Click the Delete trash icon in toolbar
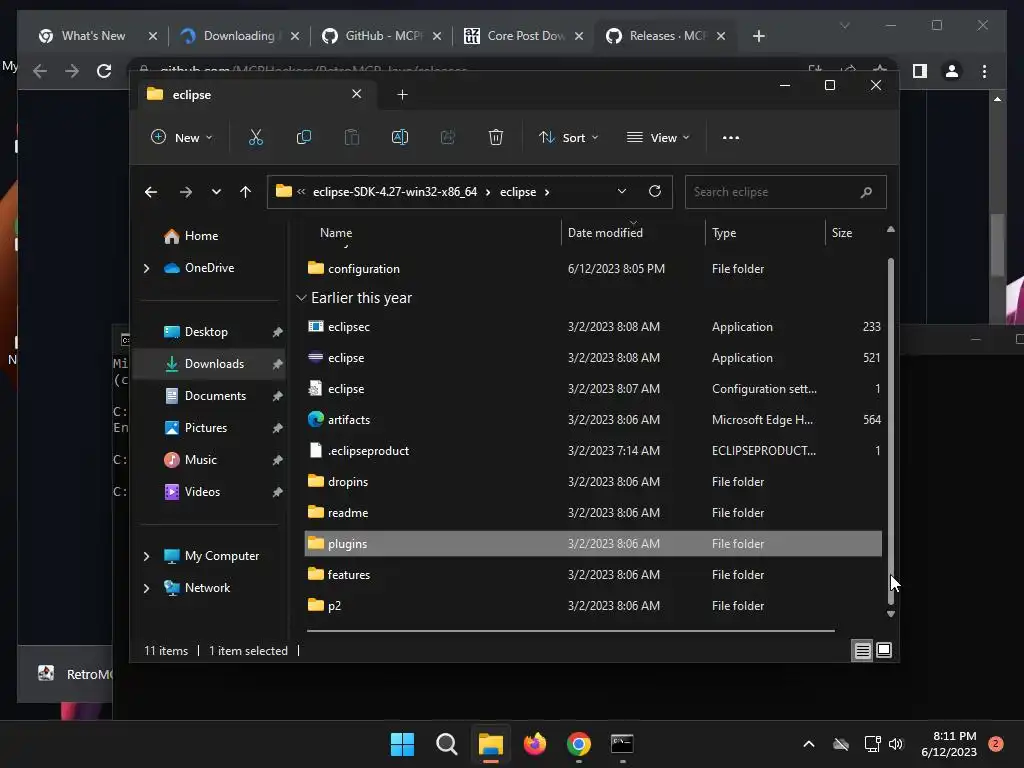Image resolution: width=1024 pixels, height=768 pixels. coord(496,138)
